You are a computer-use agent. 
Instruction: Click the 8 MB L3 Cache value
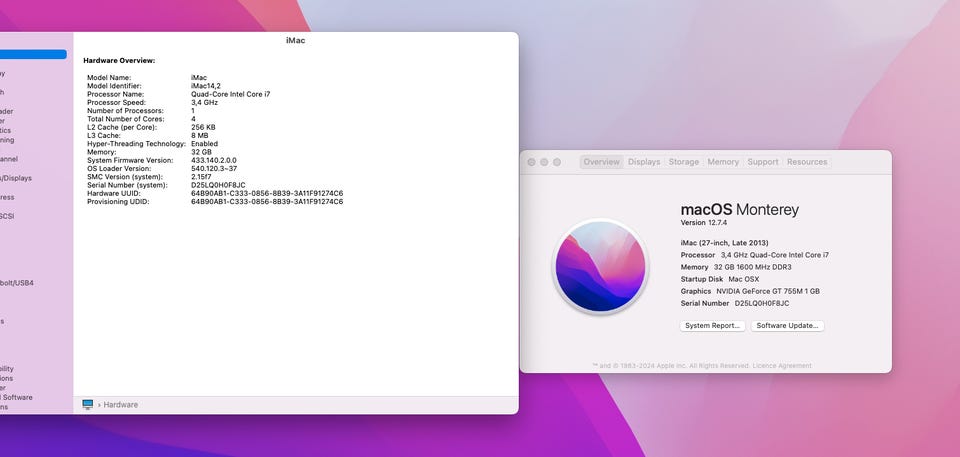click(200, 135)
